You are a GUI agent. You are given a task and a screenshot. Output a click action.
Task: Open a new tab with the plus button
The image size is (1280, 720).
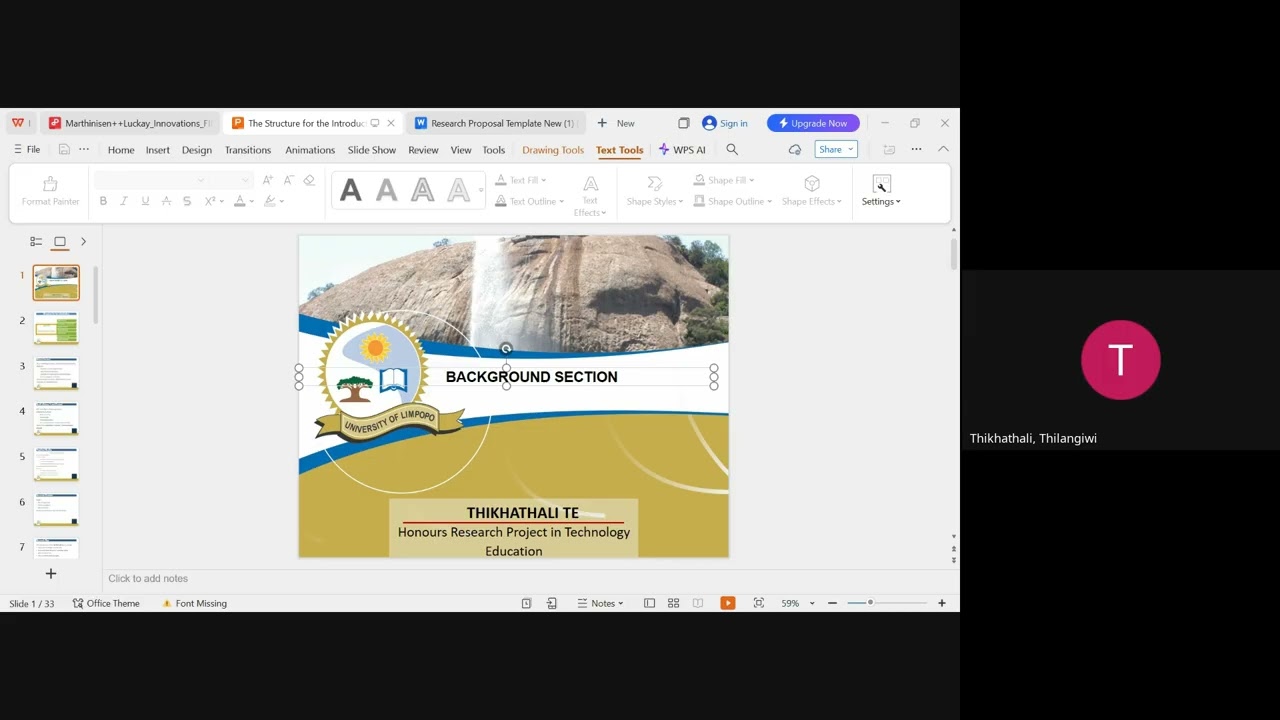(x=602, y=123)
